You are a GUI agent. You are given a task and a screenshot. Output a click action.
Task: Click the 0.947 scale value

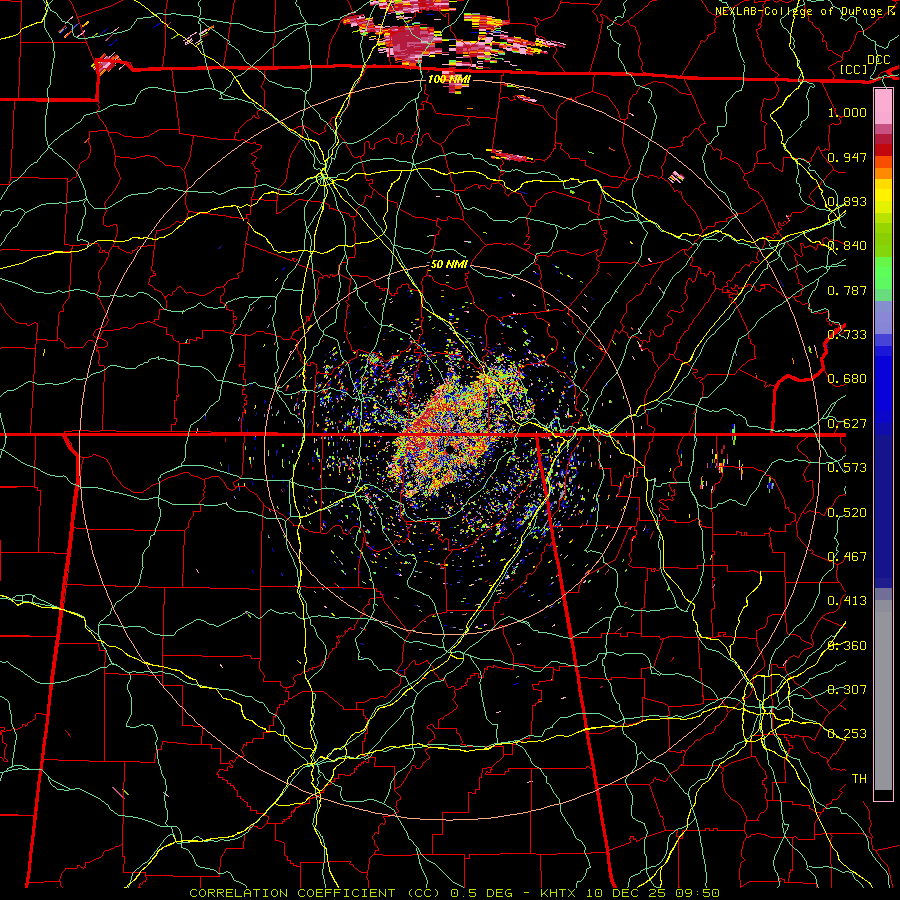coord(847,157)
